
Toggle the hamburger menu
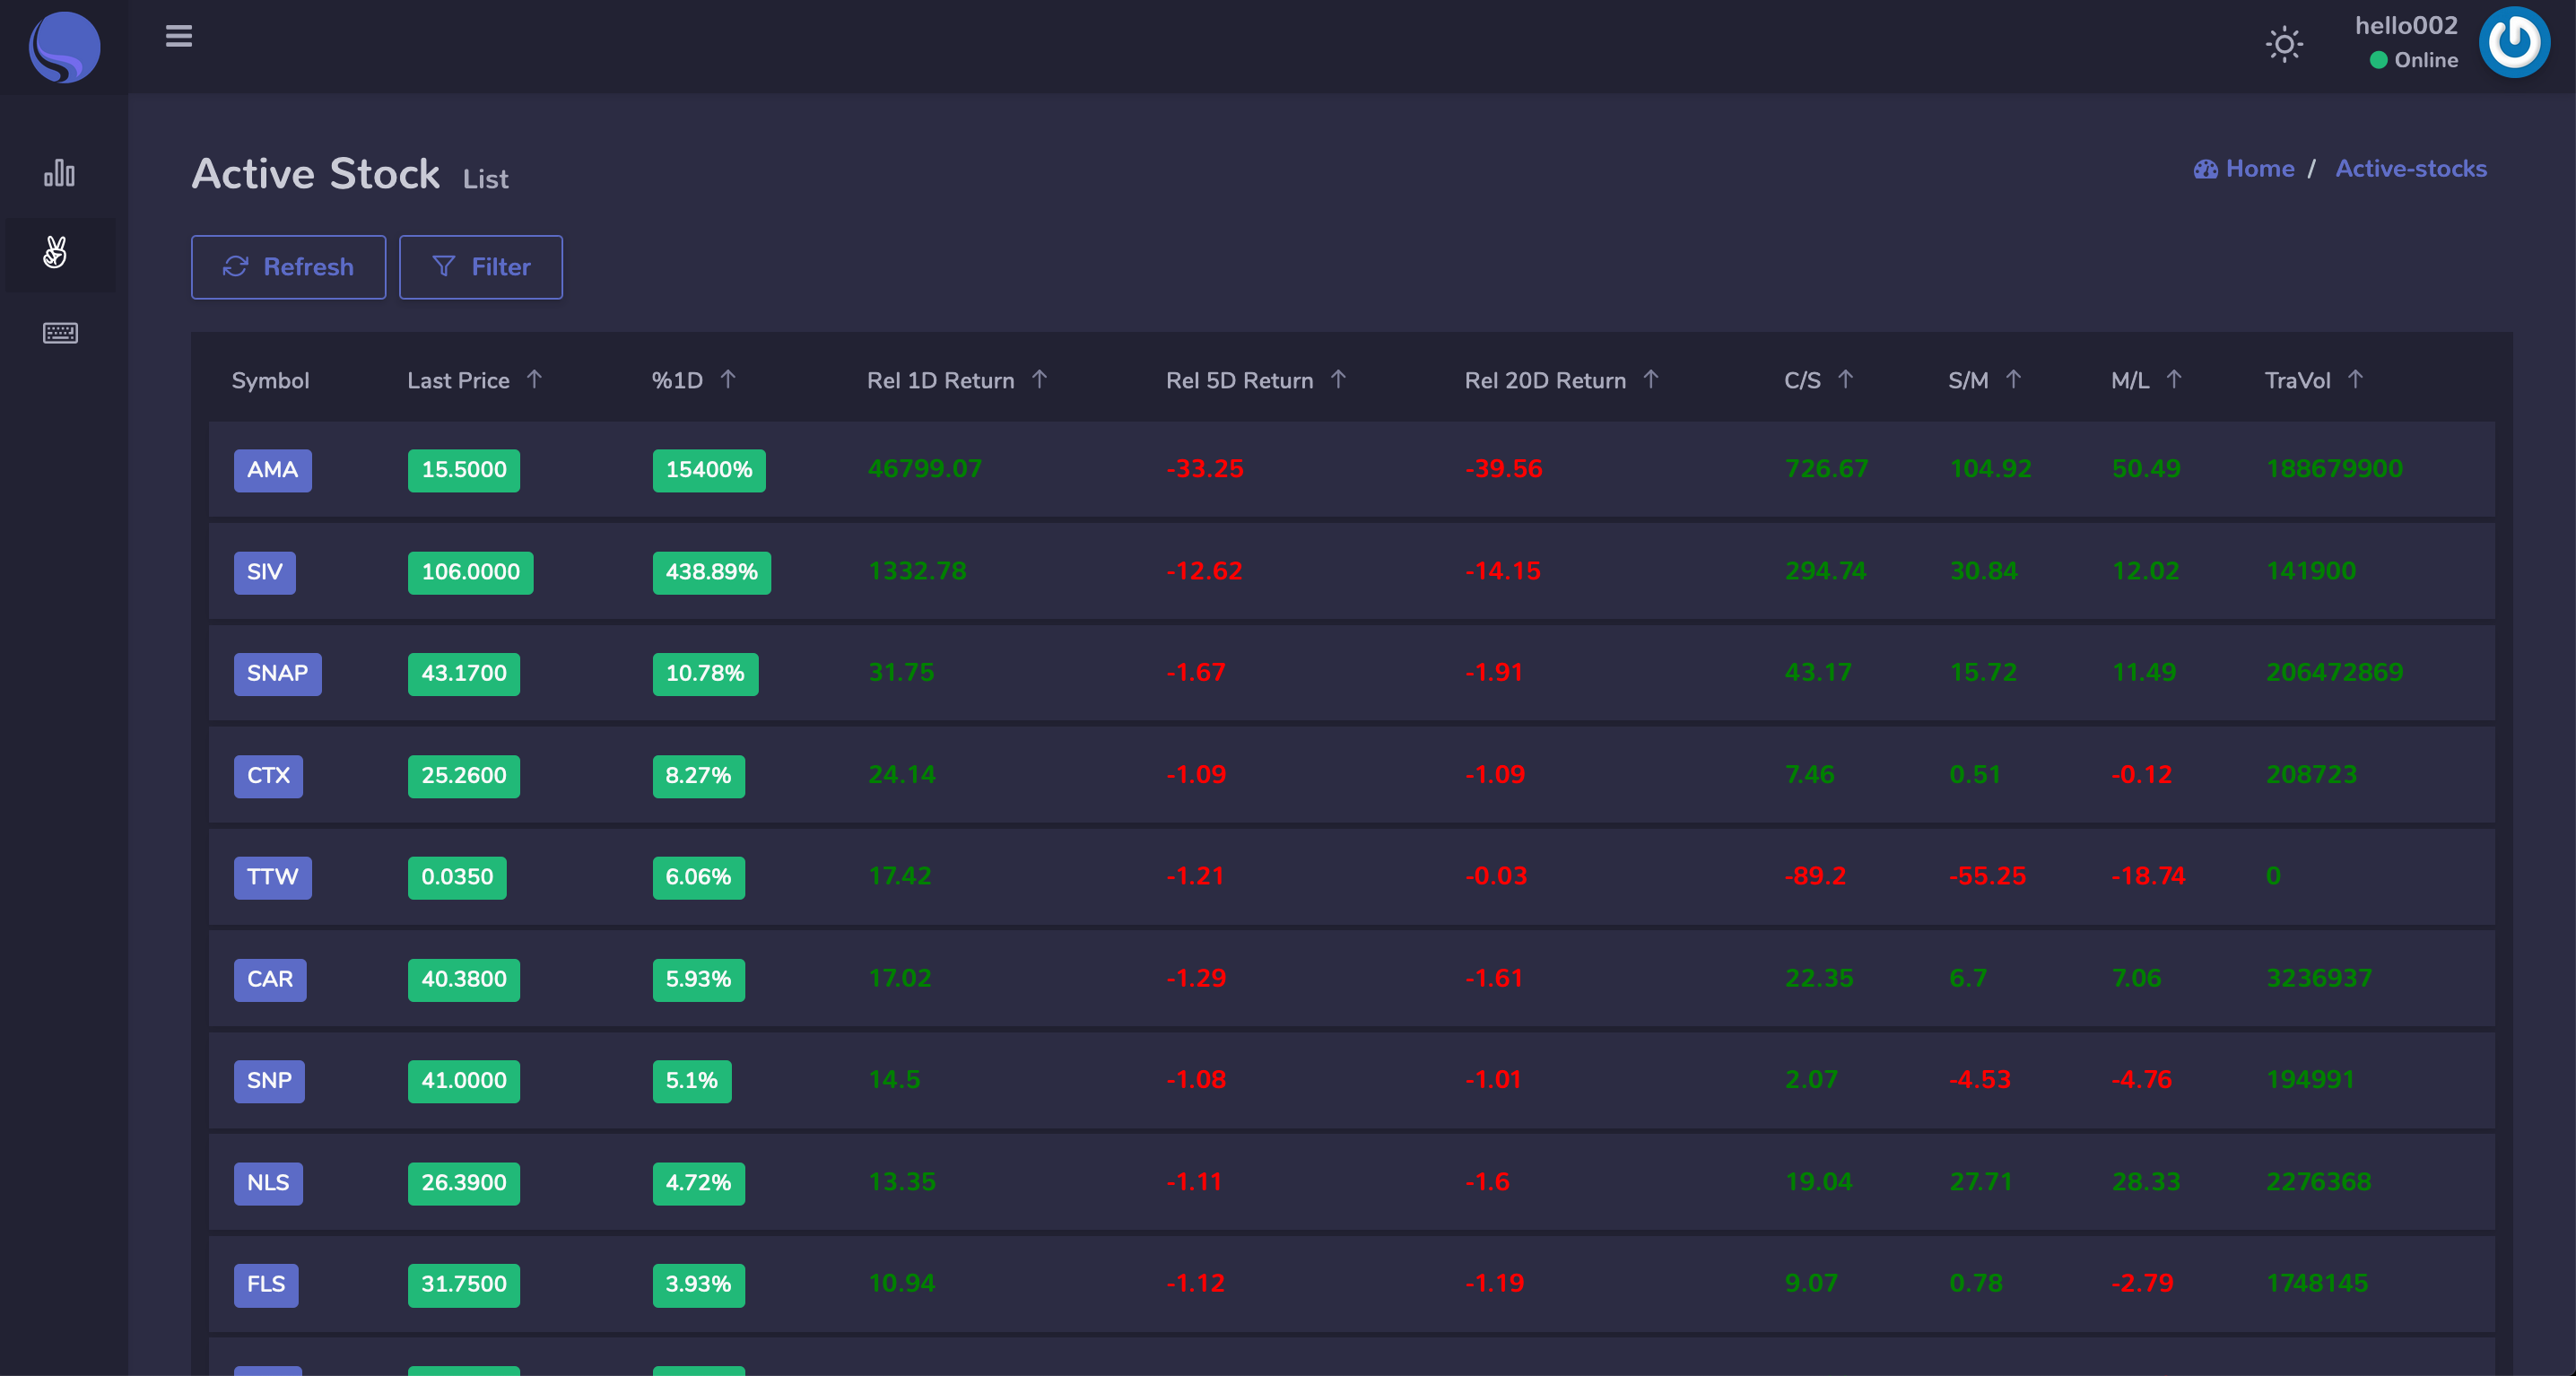[179, 37]
